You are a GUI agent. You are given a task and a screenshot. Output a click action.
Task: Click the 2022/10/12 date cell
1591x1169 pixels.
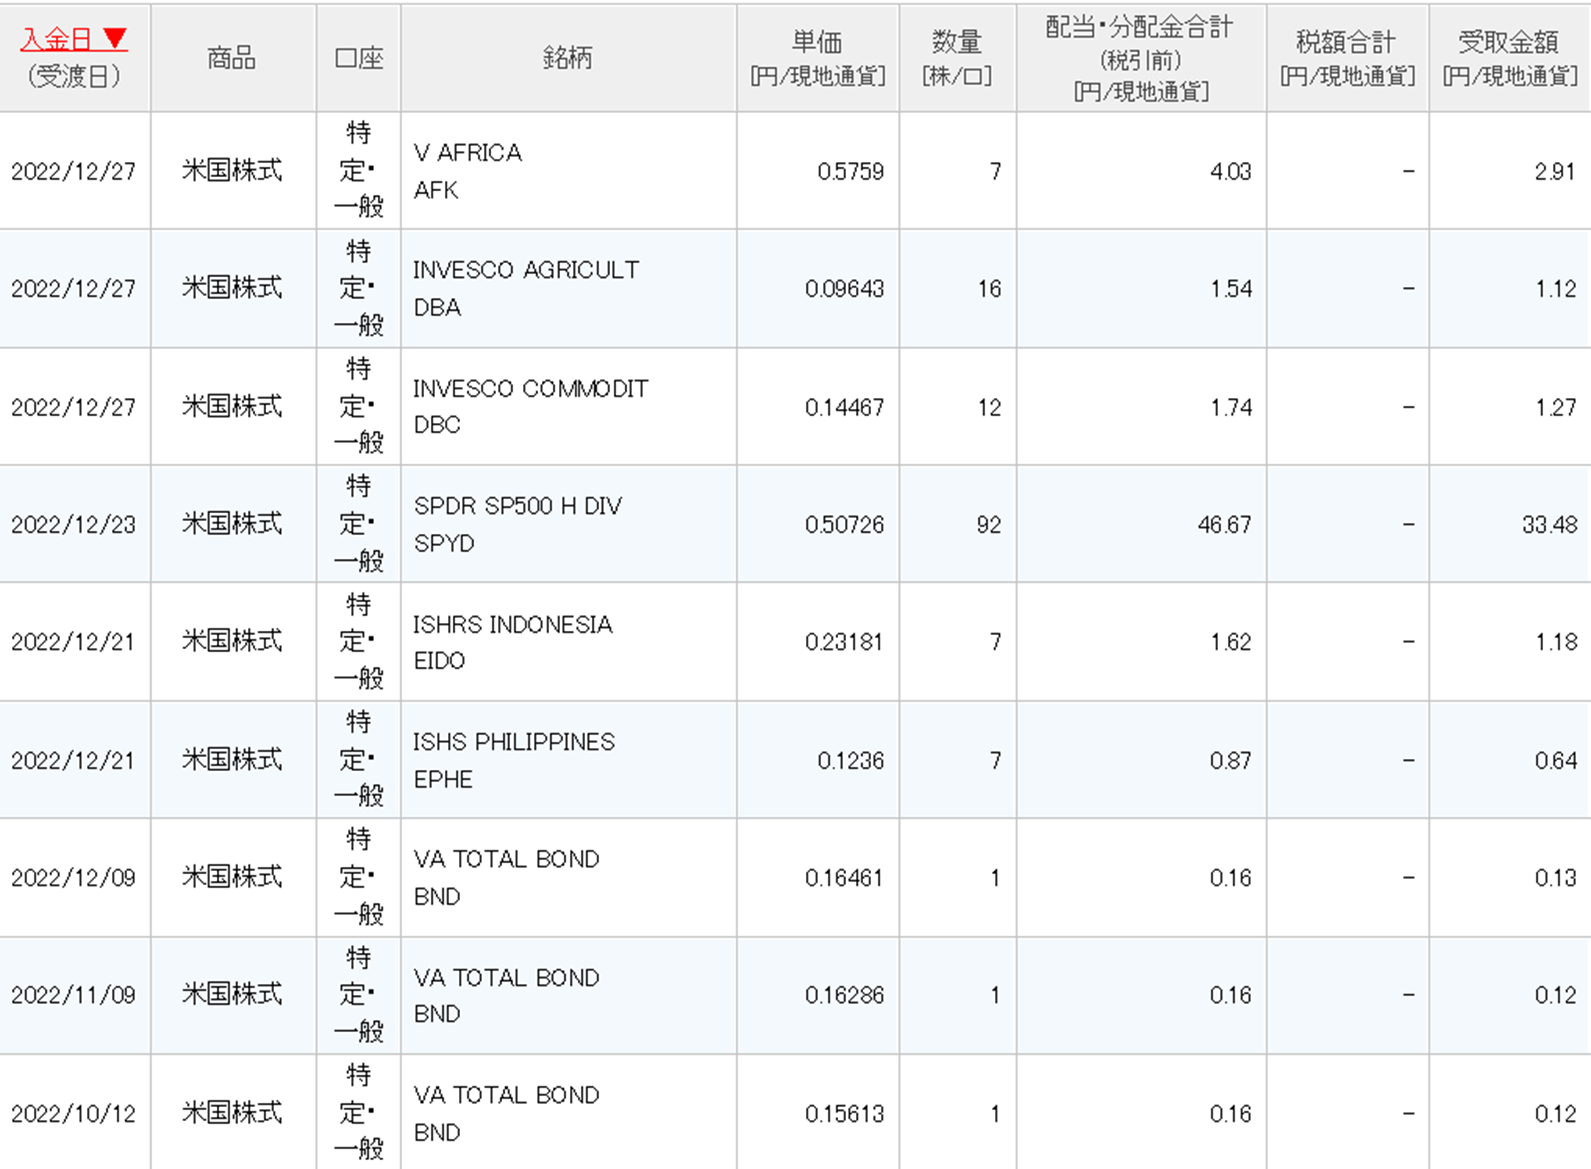(73, 1113)
